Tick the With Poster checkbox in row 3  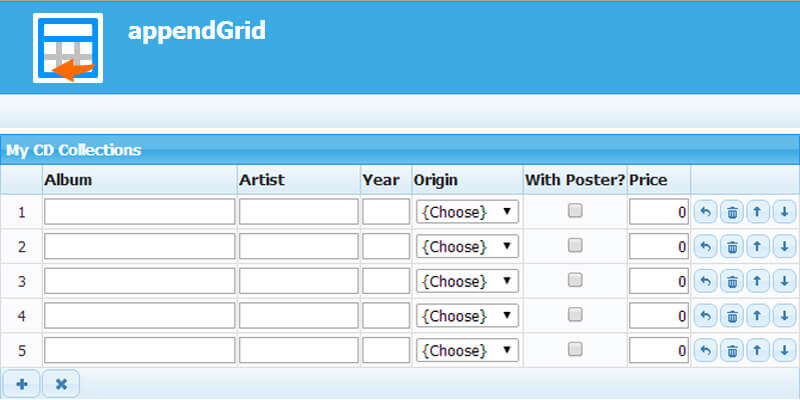[x=575, y=281]
